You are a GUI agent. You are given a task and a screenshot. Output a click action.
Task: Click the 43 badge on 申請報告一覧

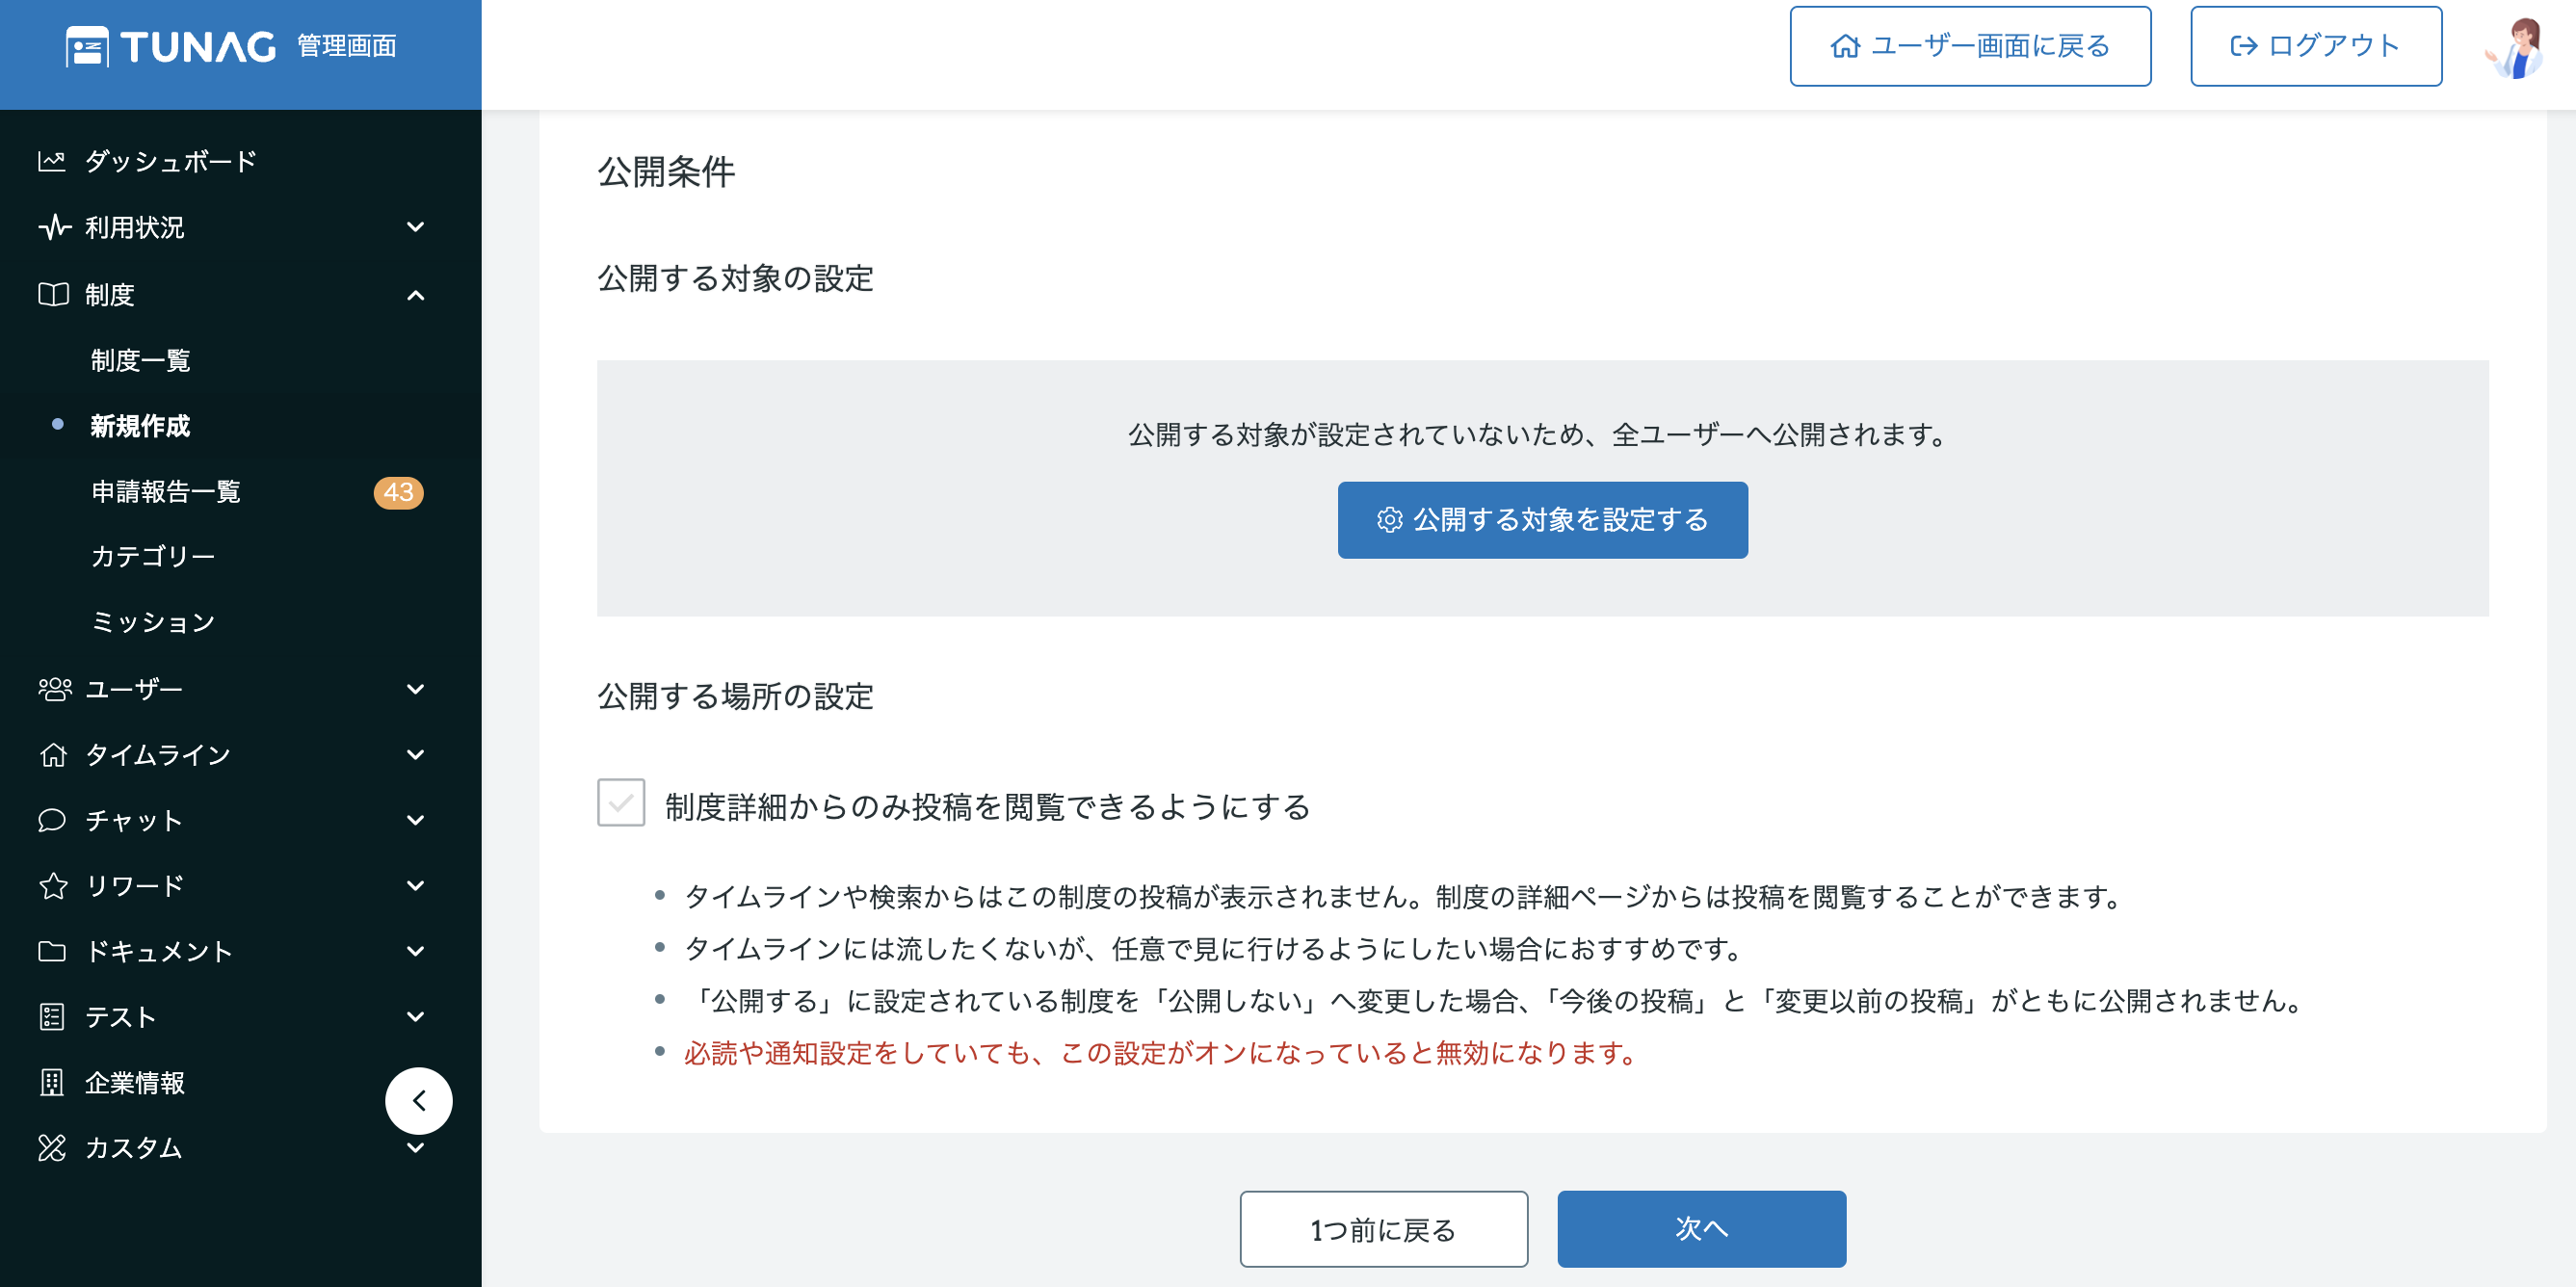pyautogui.click(x=398, y=492)
